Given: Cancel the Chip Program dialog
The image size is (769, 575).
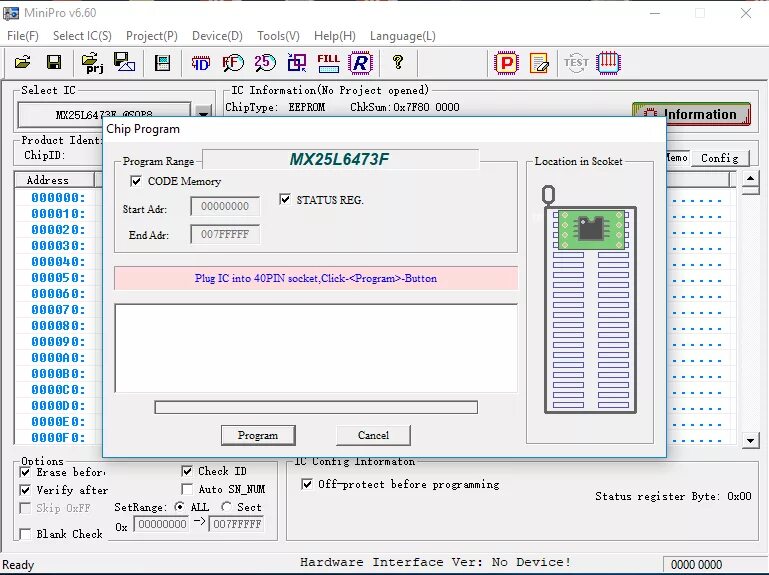Looking at the screenshot, I should point(373,435).
